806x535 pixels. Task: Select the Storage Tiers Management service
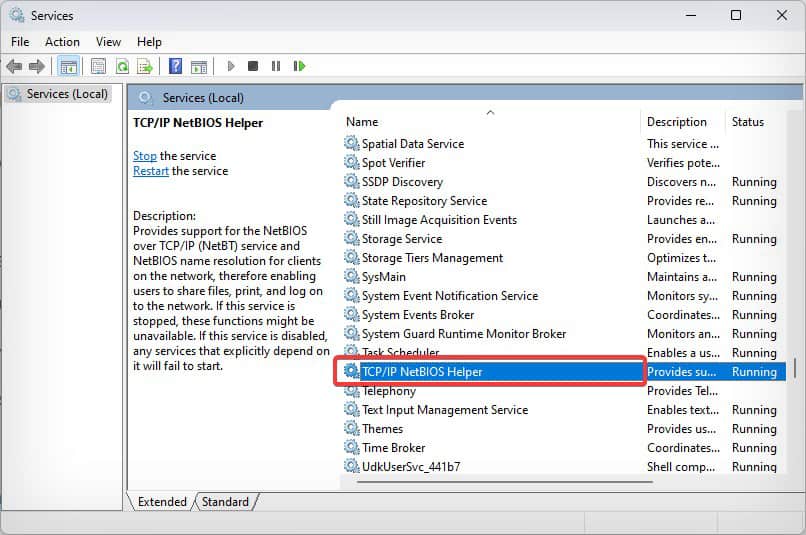point(432,258)
